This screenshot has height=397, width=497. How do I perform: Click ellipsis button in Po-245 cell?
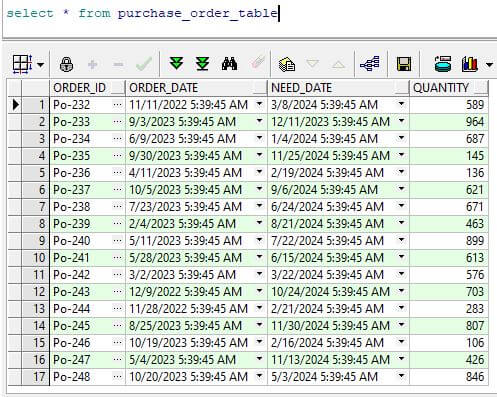pyautogui.click(x=117, y=326)
